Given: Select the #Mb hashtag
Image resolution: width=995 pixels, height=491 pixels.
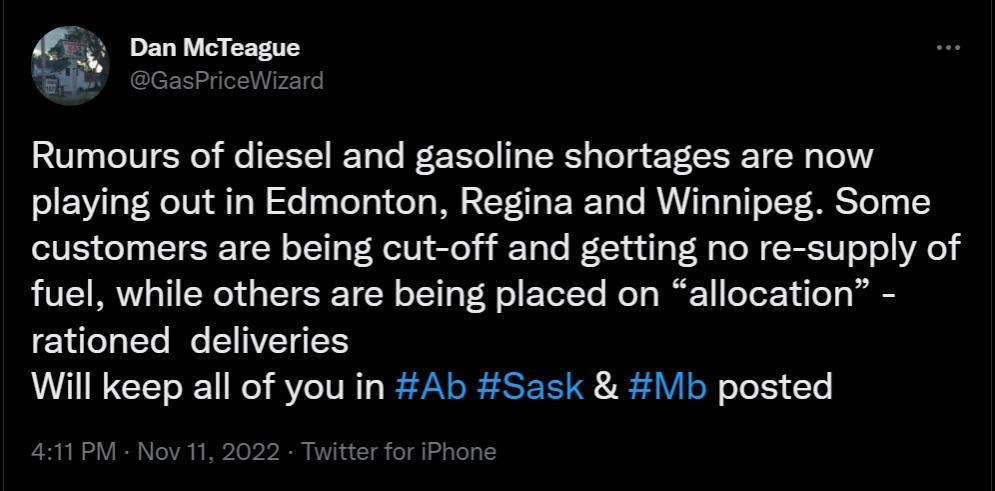Looking at the screenshot, I should (x=668, y=386).
